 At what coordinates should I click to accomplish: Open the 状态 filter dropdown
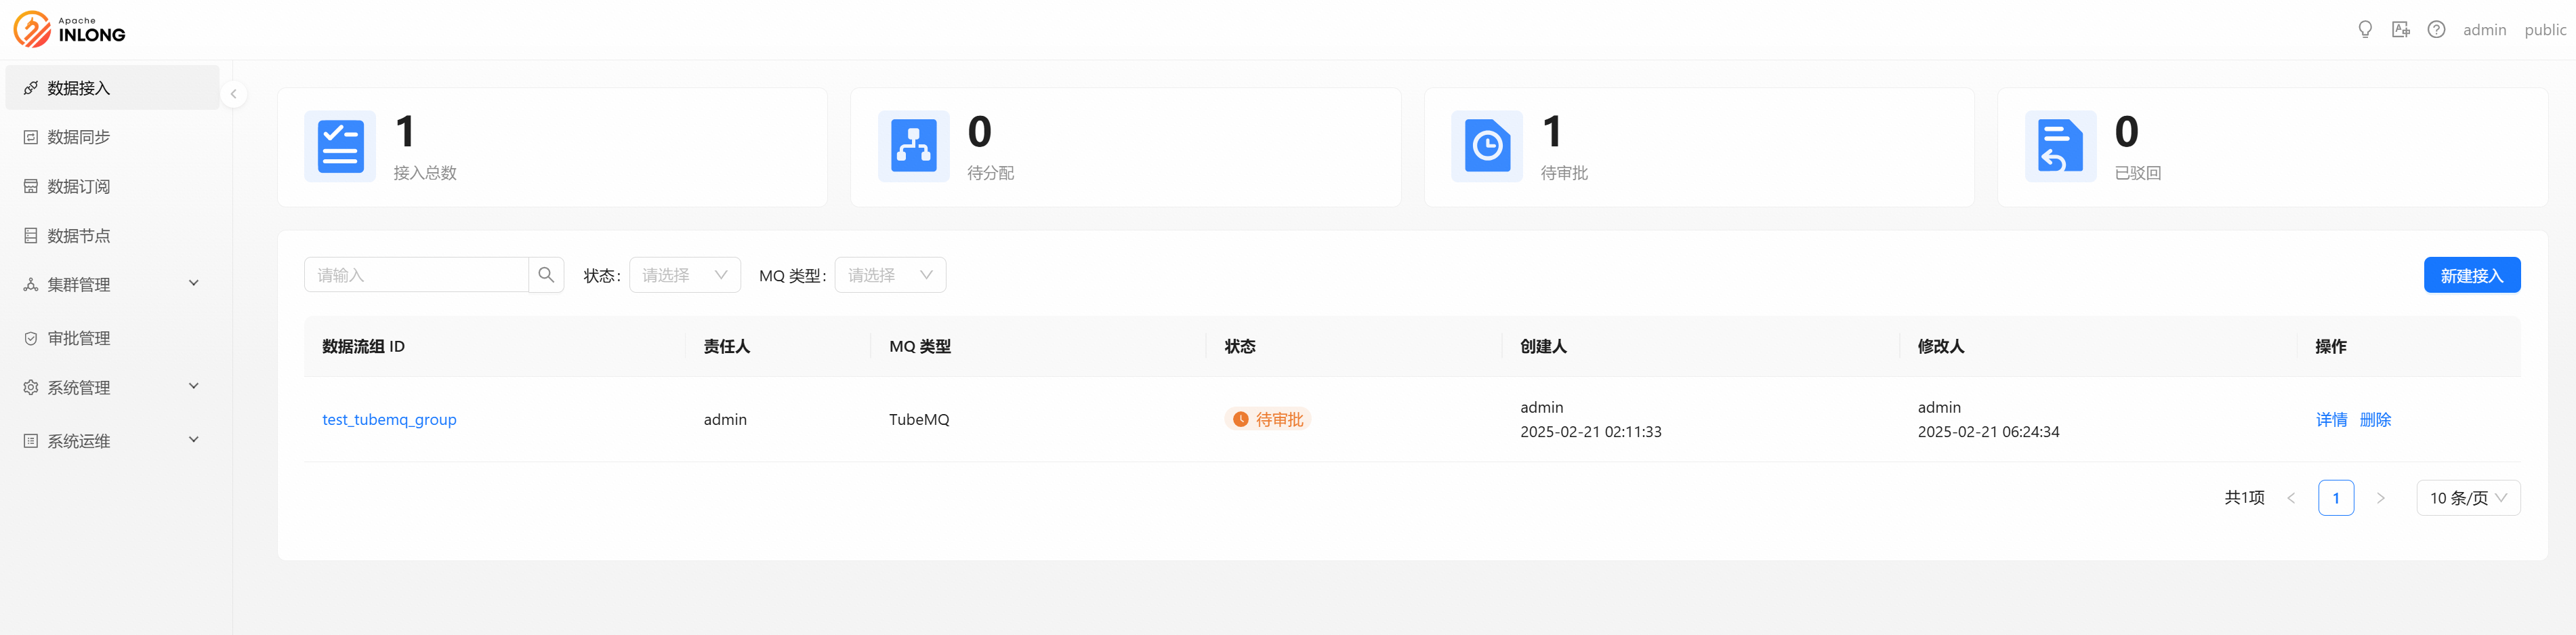point(684,275)
